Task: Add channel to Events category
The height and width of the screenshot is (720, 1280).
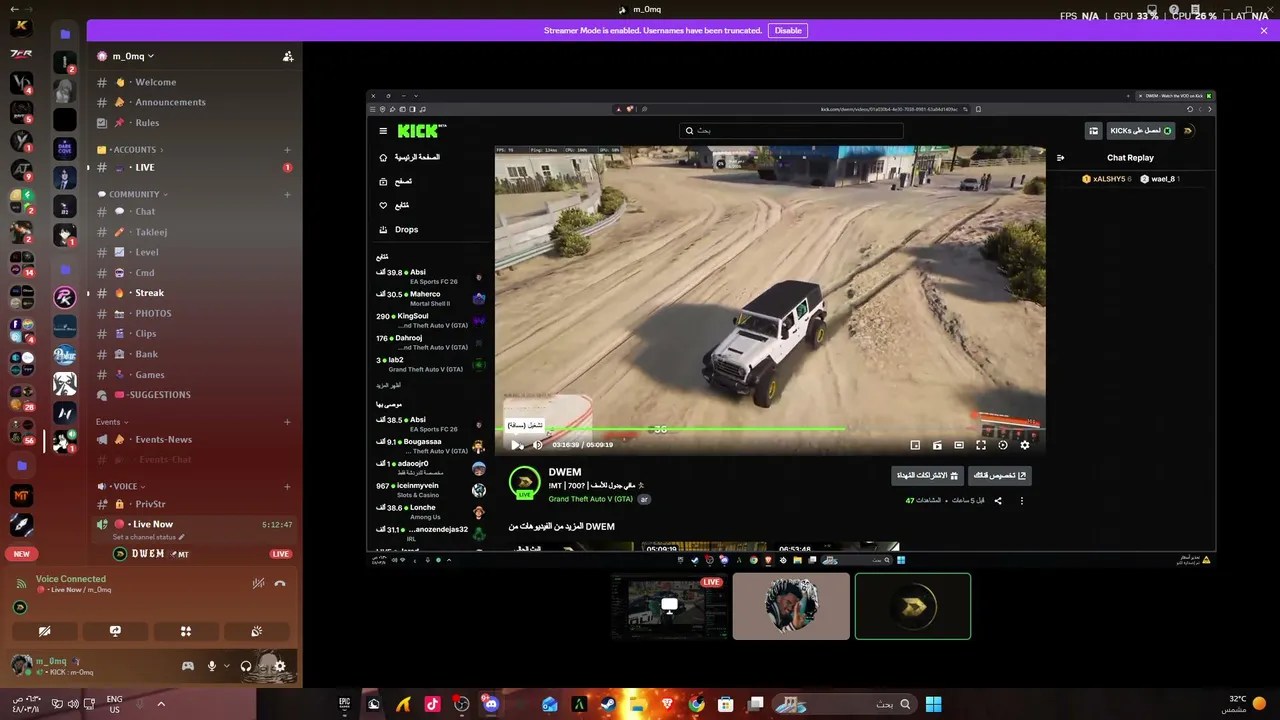Action: (x=287, y=422)
